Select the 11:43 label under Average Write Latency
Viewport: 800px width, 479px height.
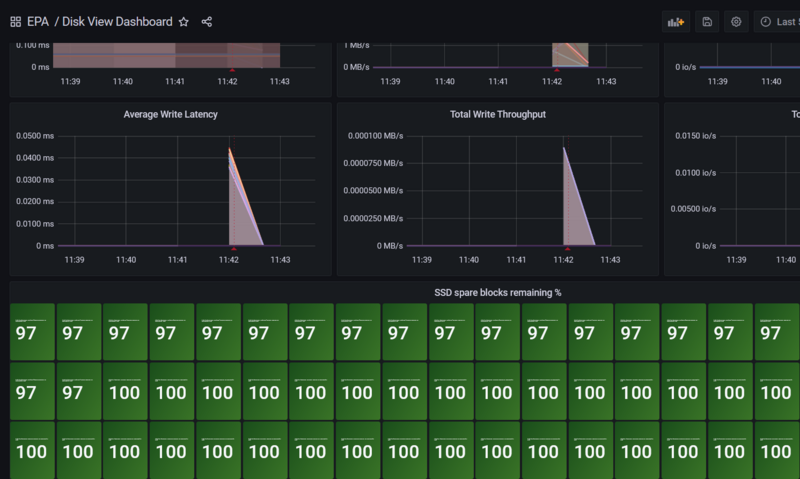coord(280,260)
